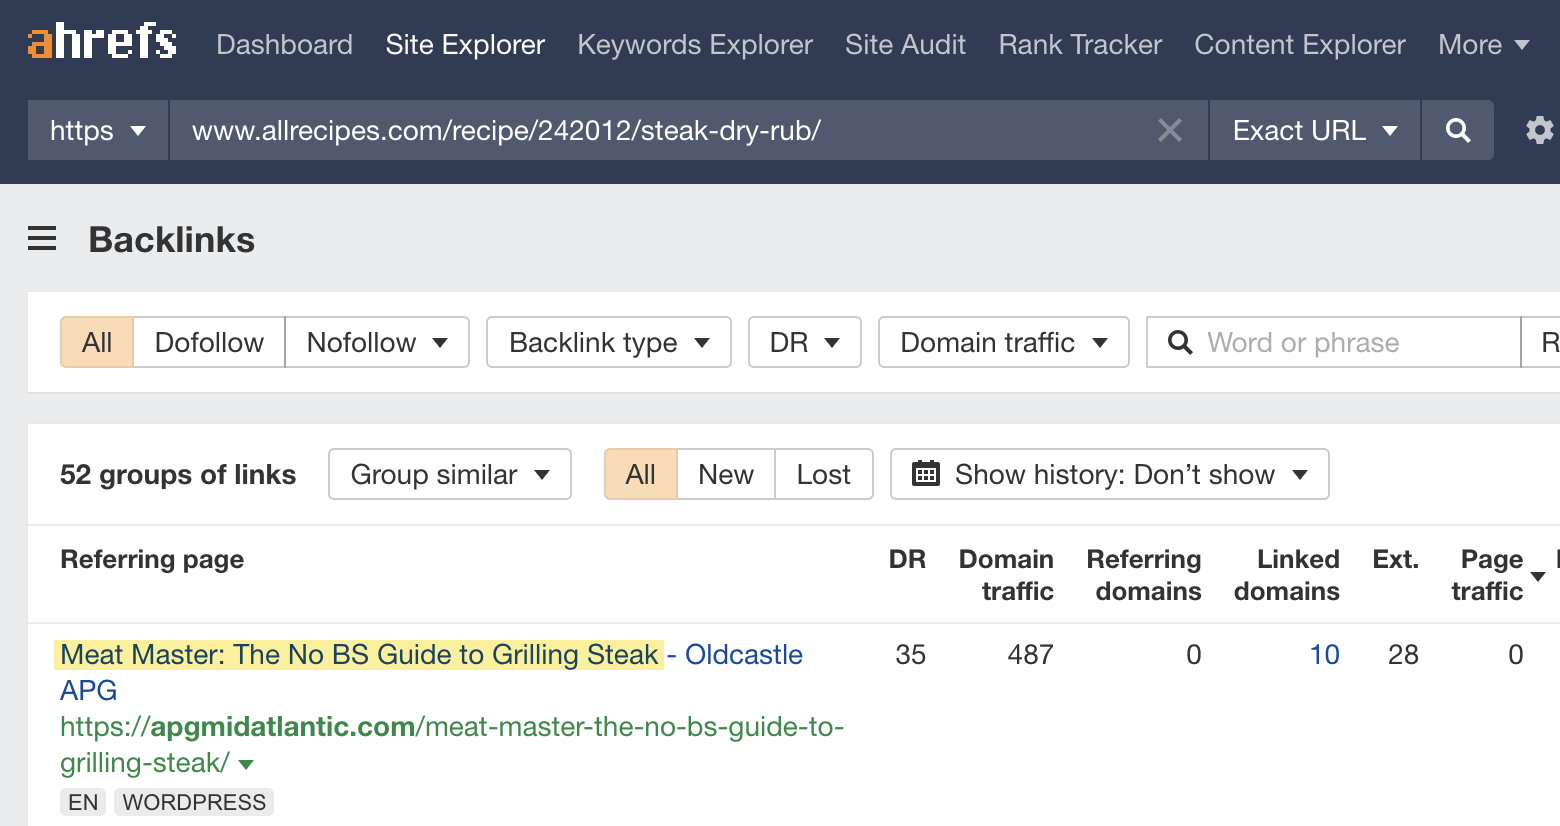Image resolution: width=1560 pixels, height=826 pixels.
Task: Clear the URL using the X icon
Action: [1170, 130]
